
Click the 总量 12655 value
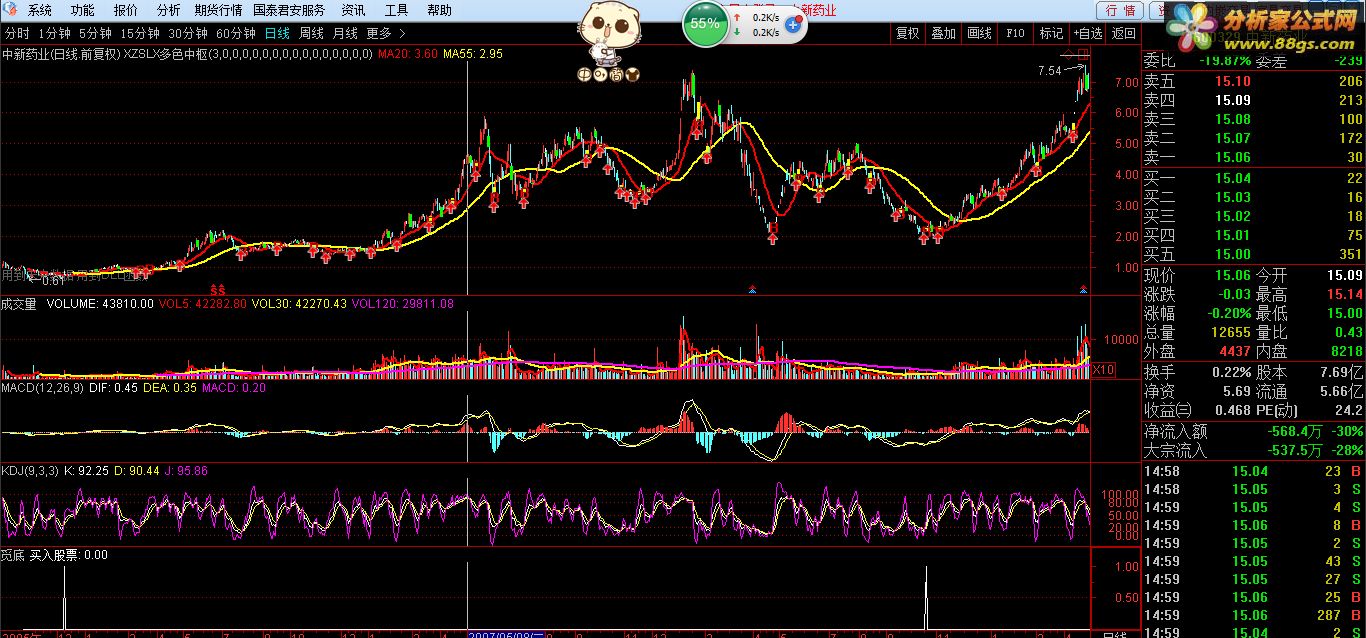pyautogui.click(x=1232, y=332)
